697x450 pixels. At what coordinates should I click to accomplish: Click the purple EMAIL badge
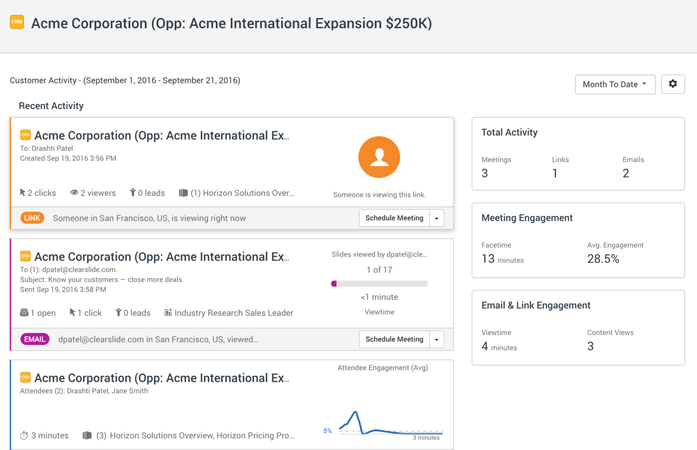point(35,339)
